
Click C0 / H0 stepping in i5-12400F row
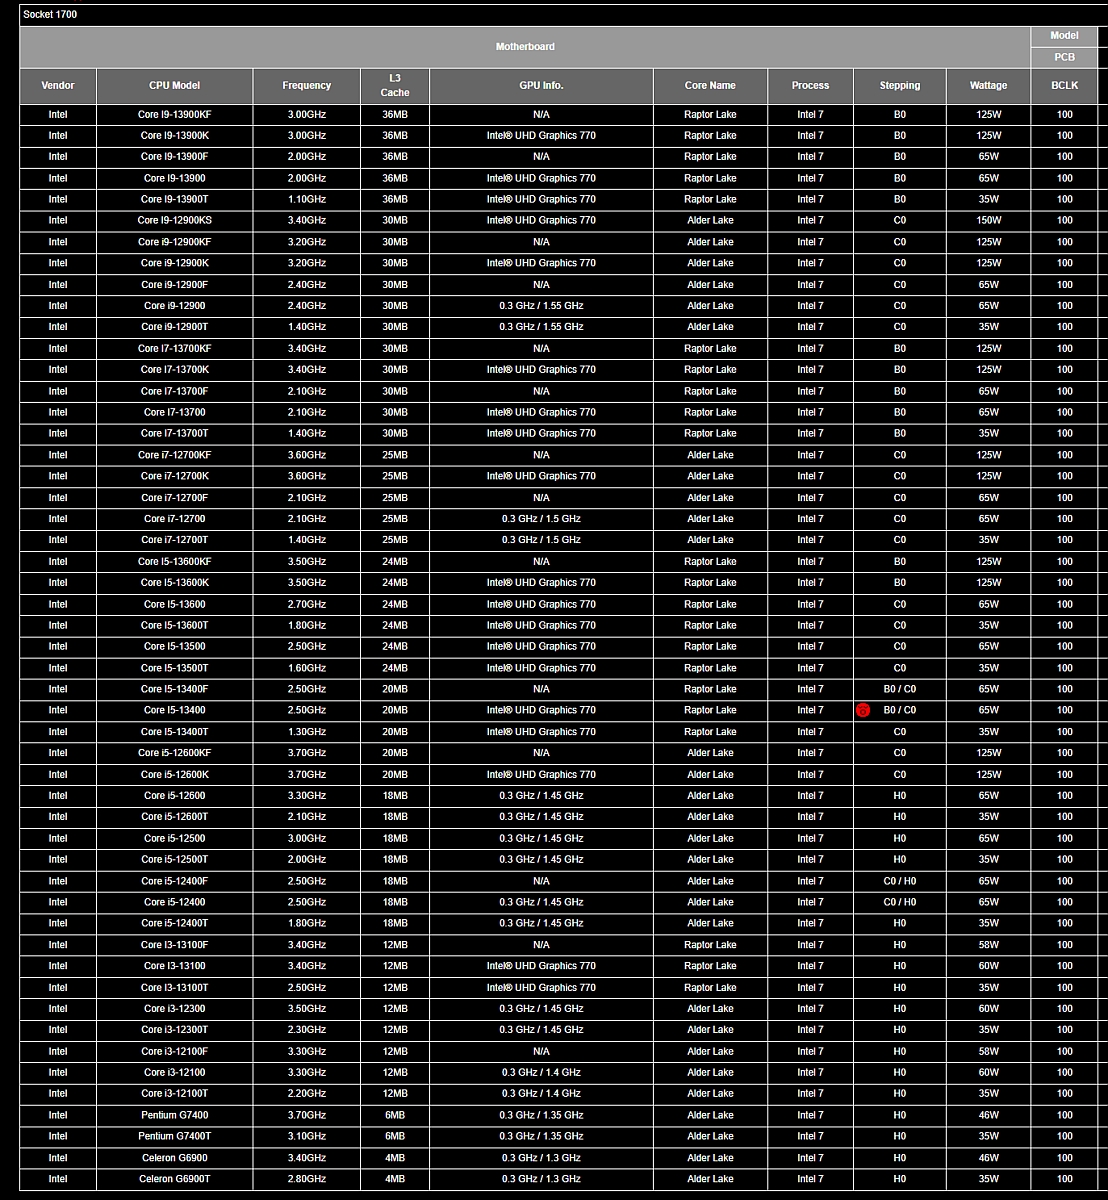coord(900,881)
